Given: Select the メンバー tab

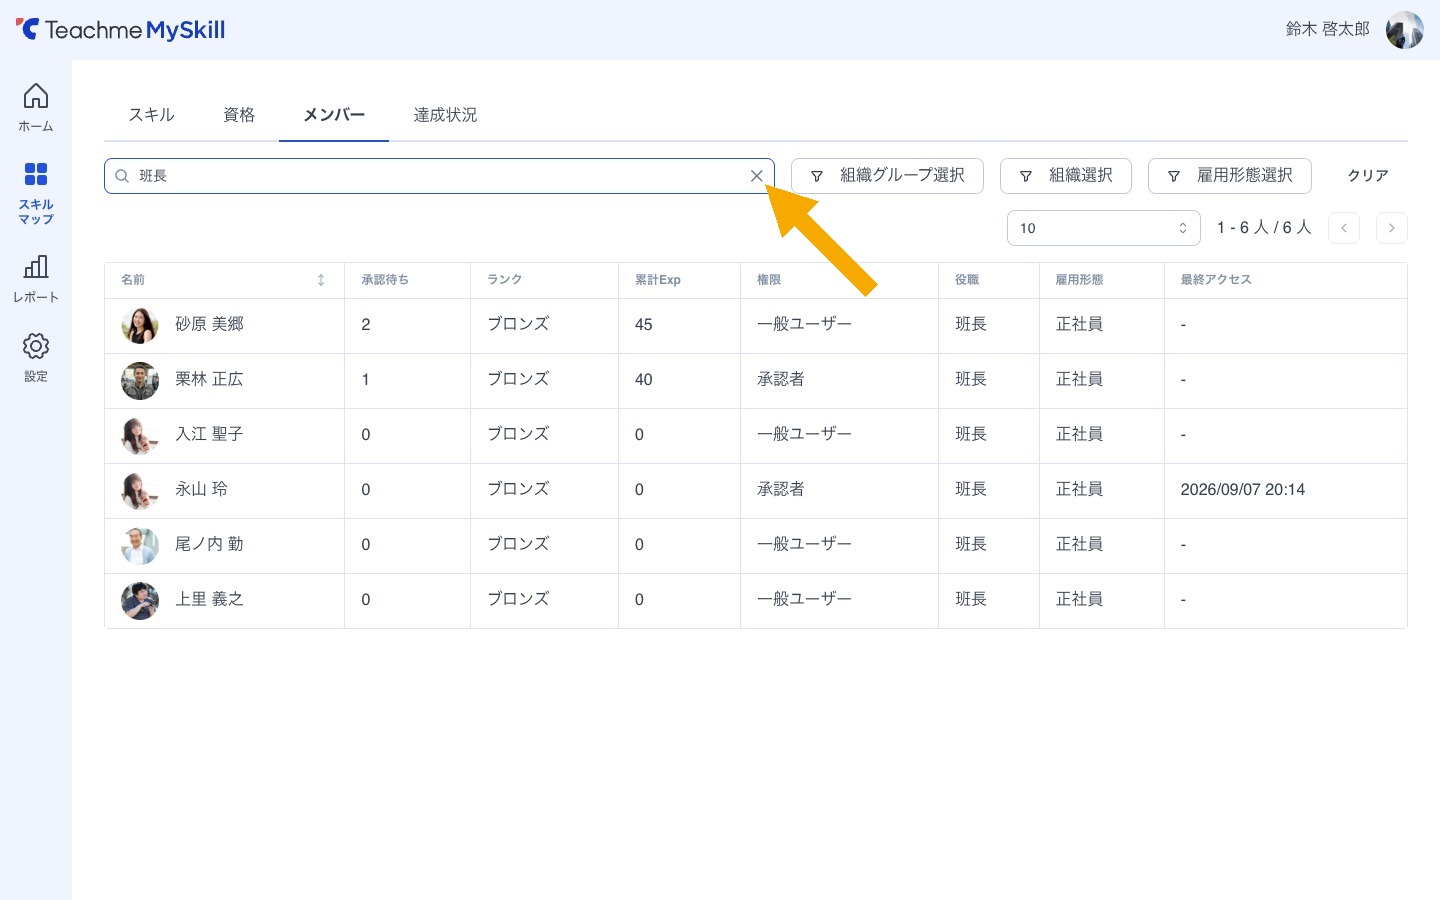Looking at the screenshot, I should pos(334,115).
